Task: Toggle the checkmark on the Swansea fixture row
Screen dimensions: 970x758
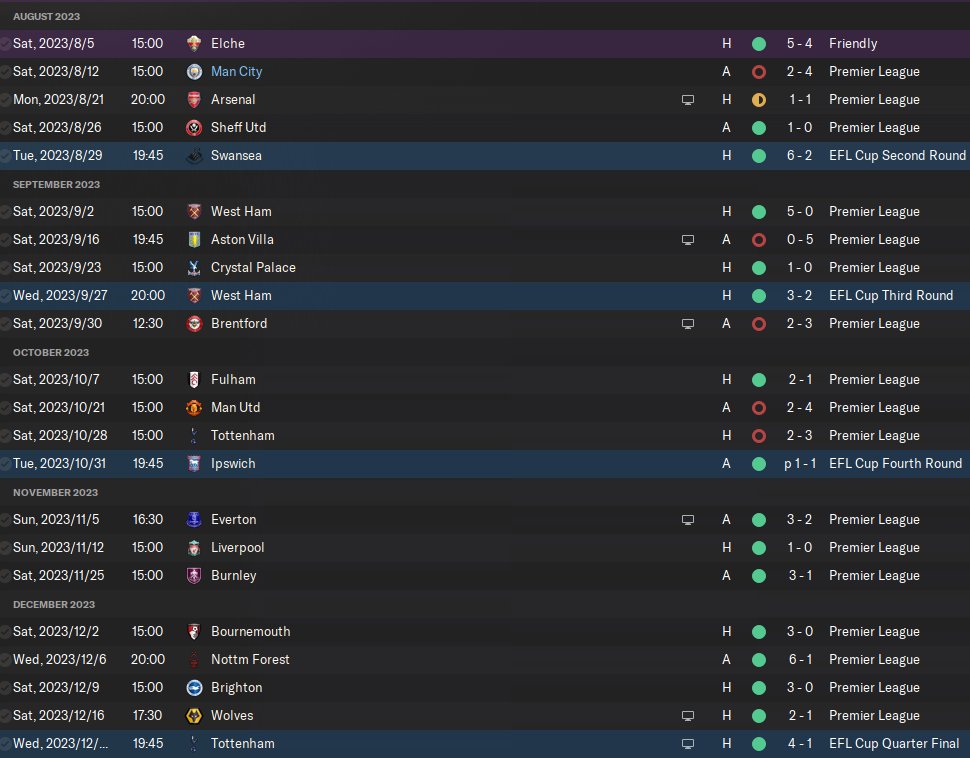Action: coord(6,156)
